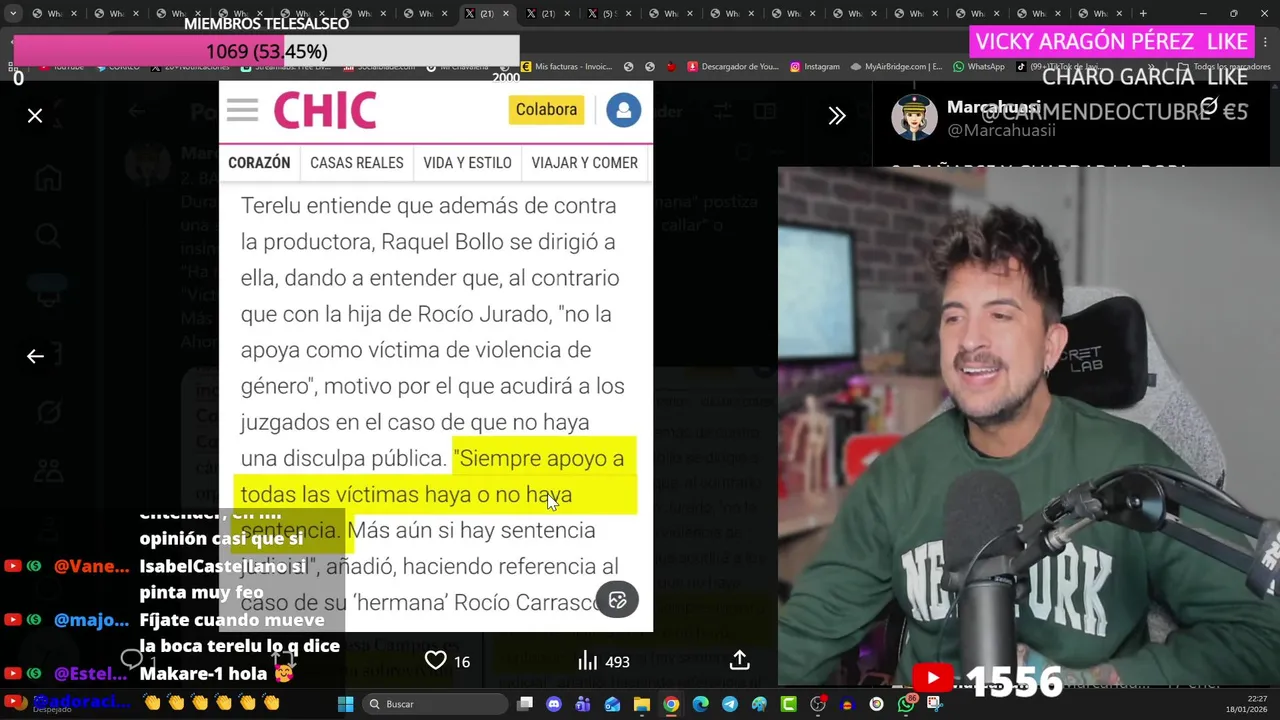Screen dimensions: 1280x720
Task: Click the CHIC logo
Action: (325, 110)
